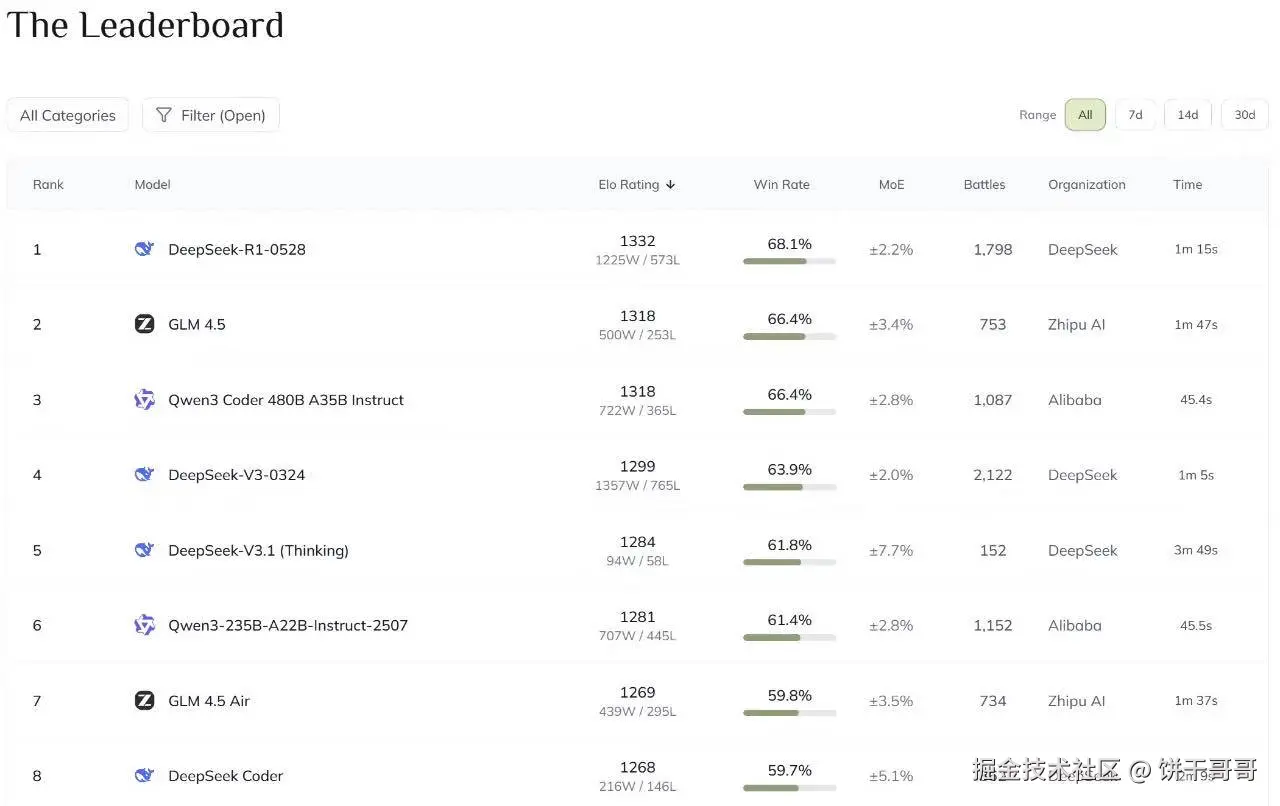Click the Qwen logo beside Qwen3-235B-A22B-Instruct-2507
Screen dimensions: 1280x806
[x=144, y=625]
